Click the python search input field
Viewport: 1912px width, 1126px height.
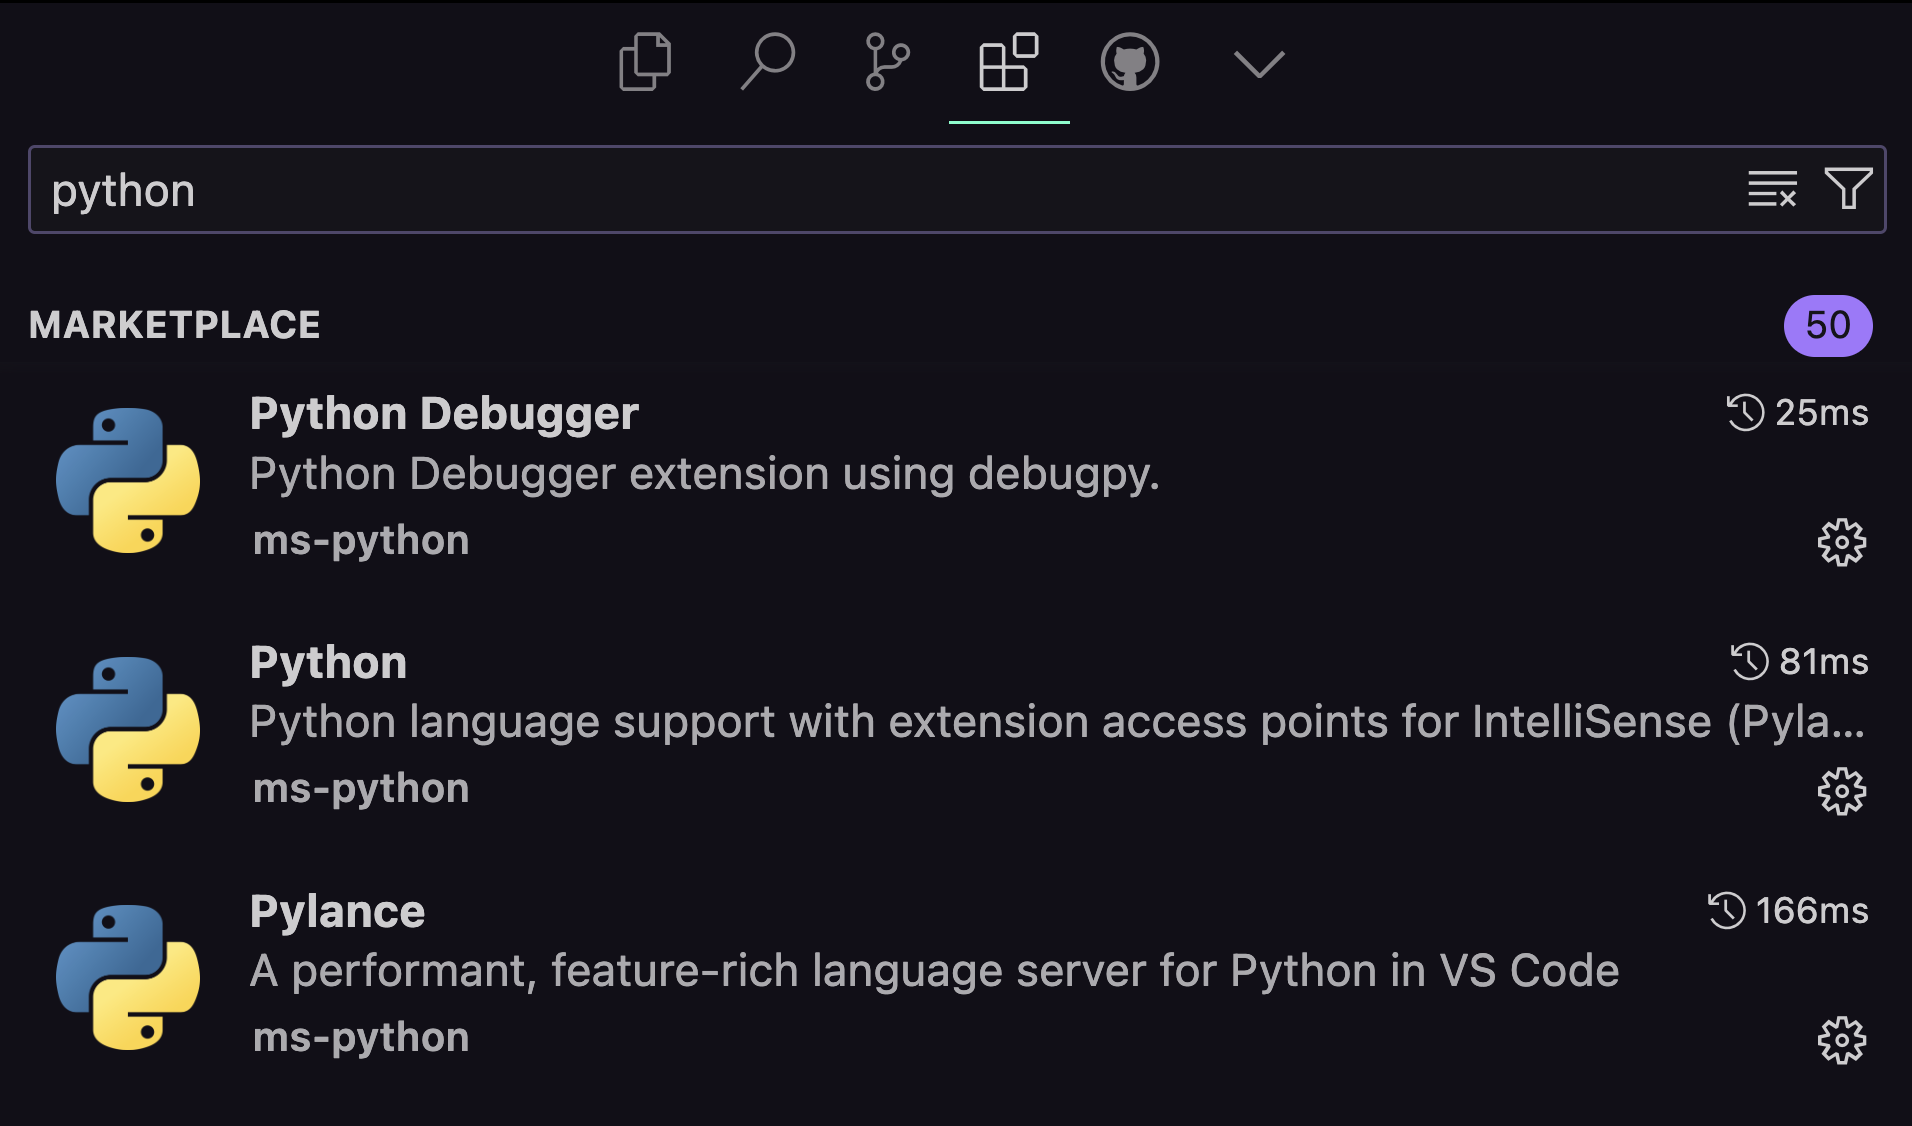click(x=880, y=190)
